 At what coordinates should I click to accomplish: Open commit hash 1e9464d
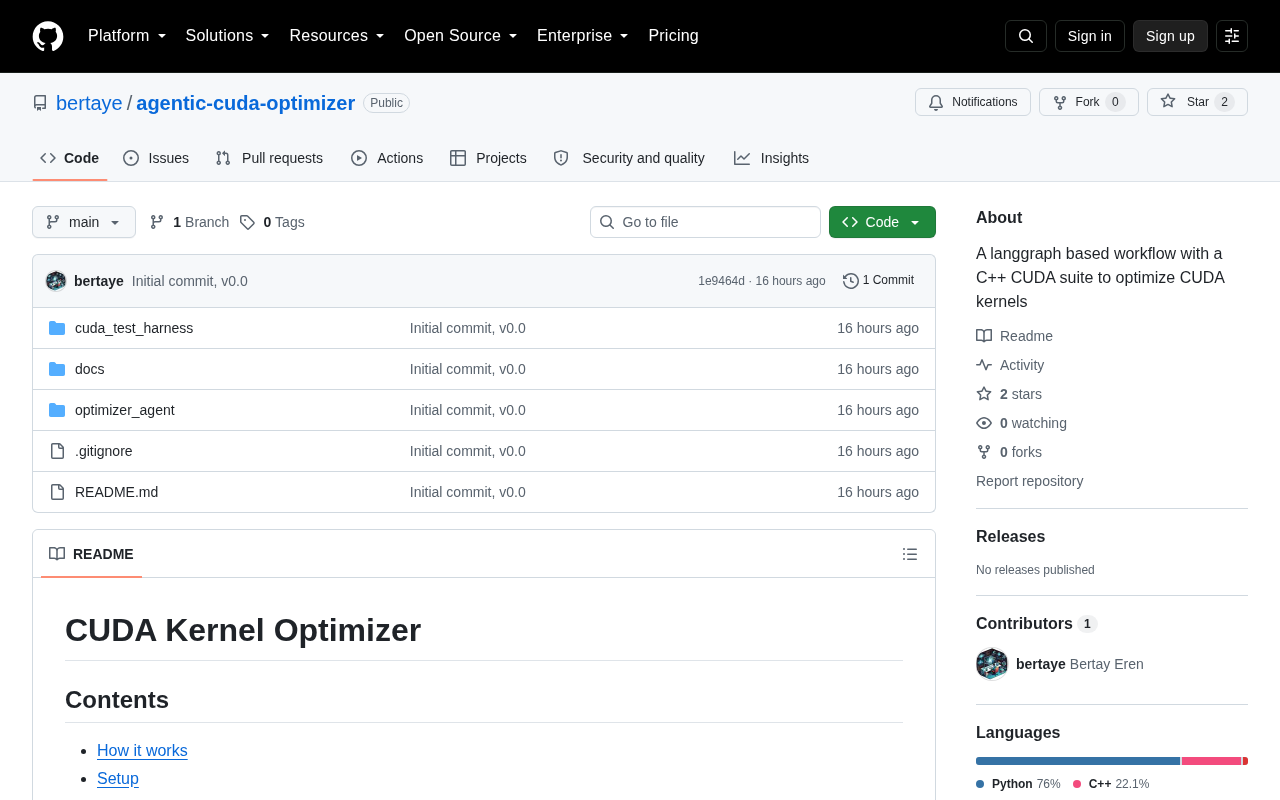pyautogui.click(x=721, y=281)
